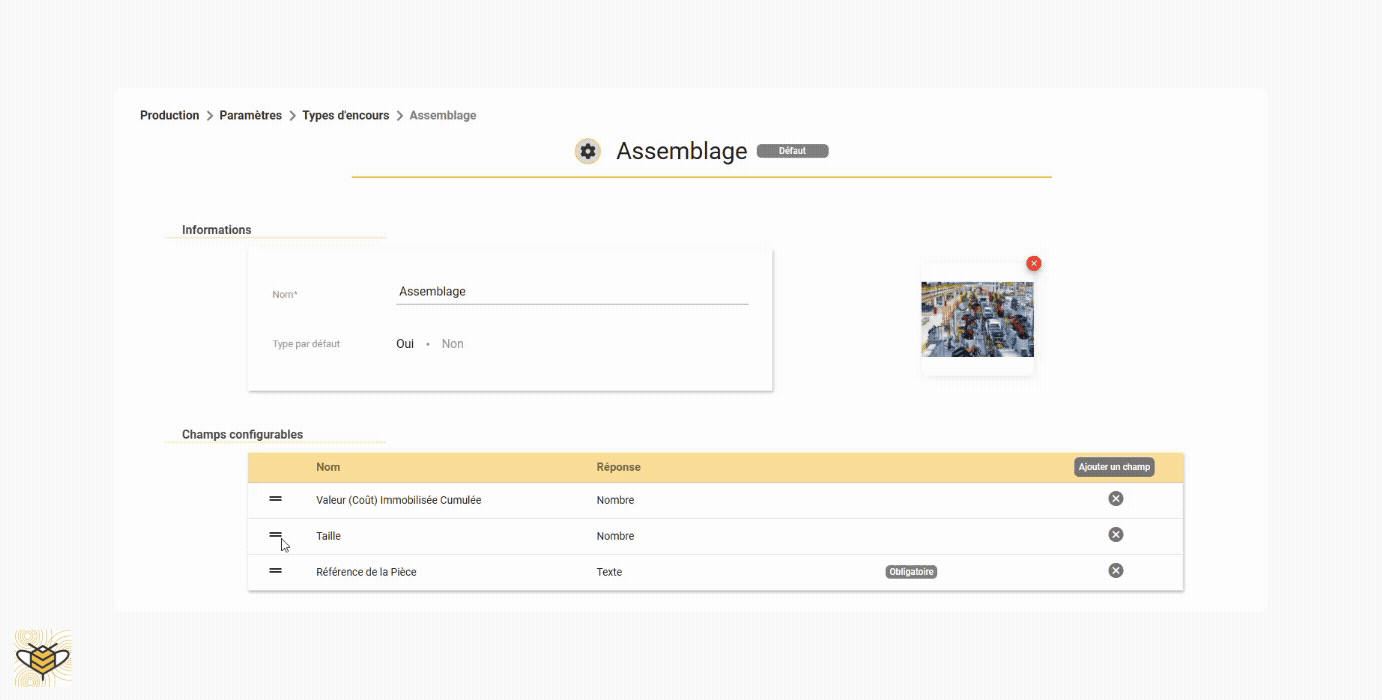Delete the Taille field row
Viewport: 1382px width, 700px height.
[x=1116, y=535]
